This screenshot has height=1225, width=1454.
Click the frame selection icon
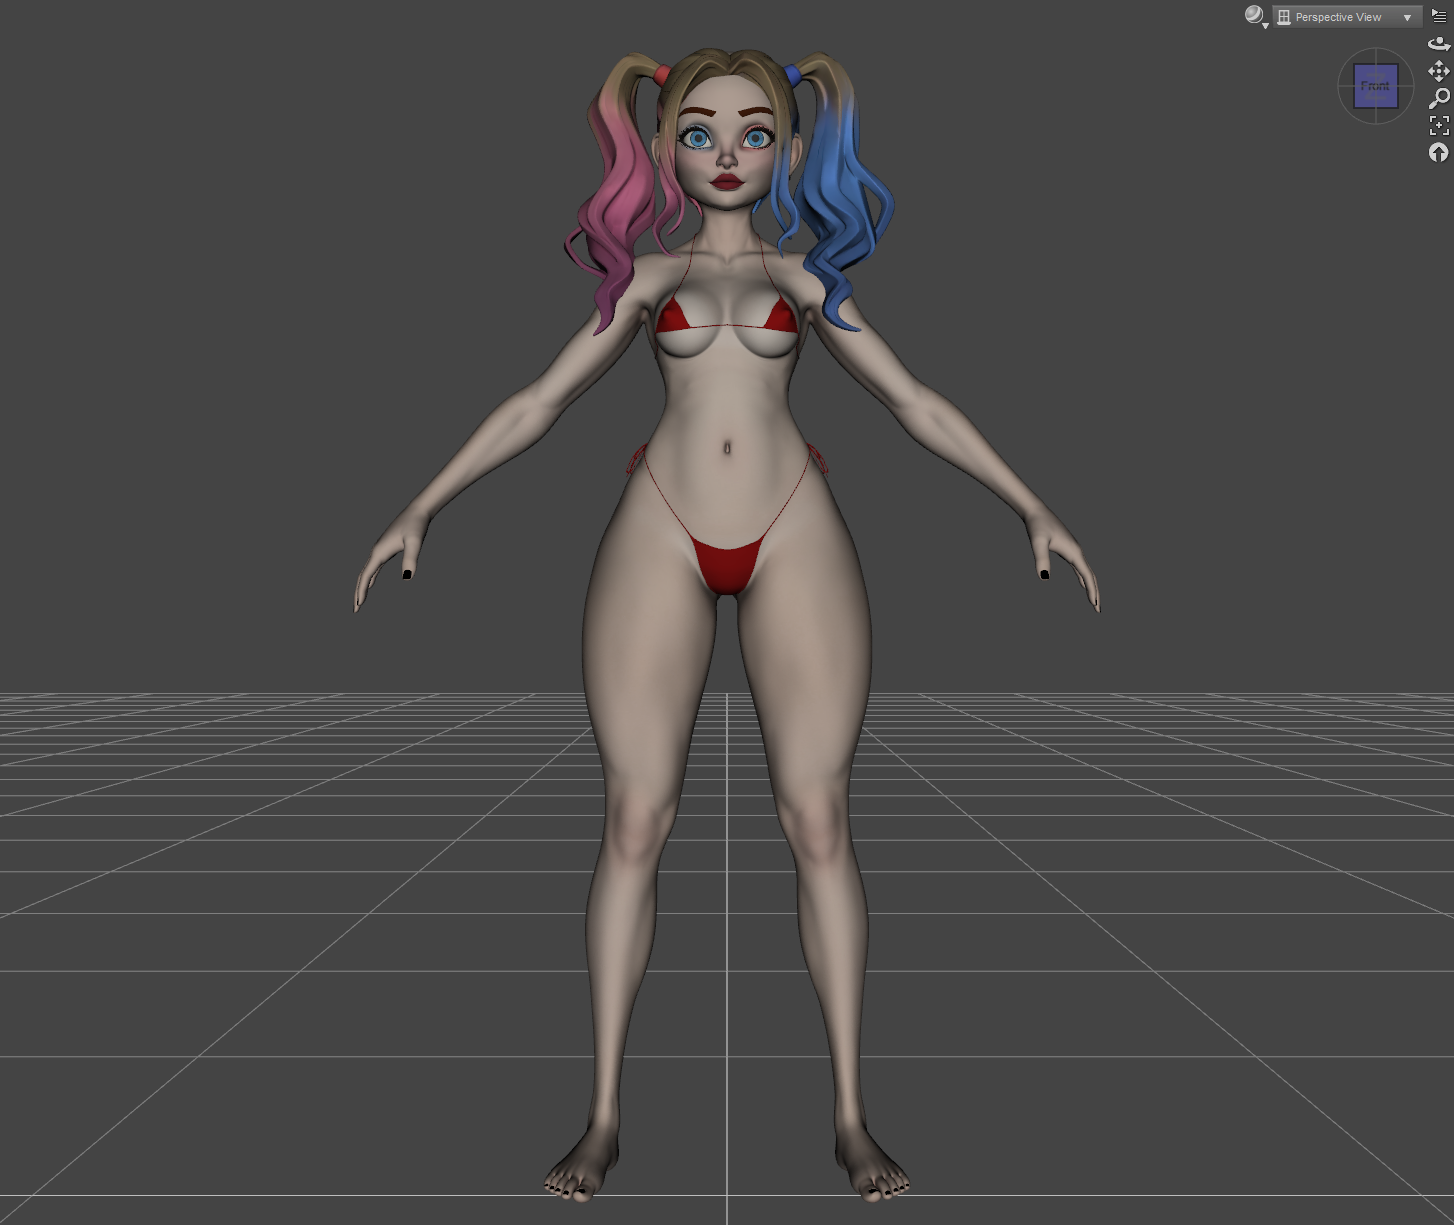[x=1439, y=125]
